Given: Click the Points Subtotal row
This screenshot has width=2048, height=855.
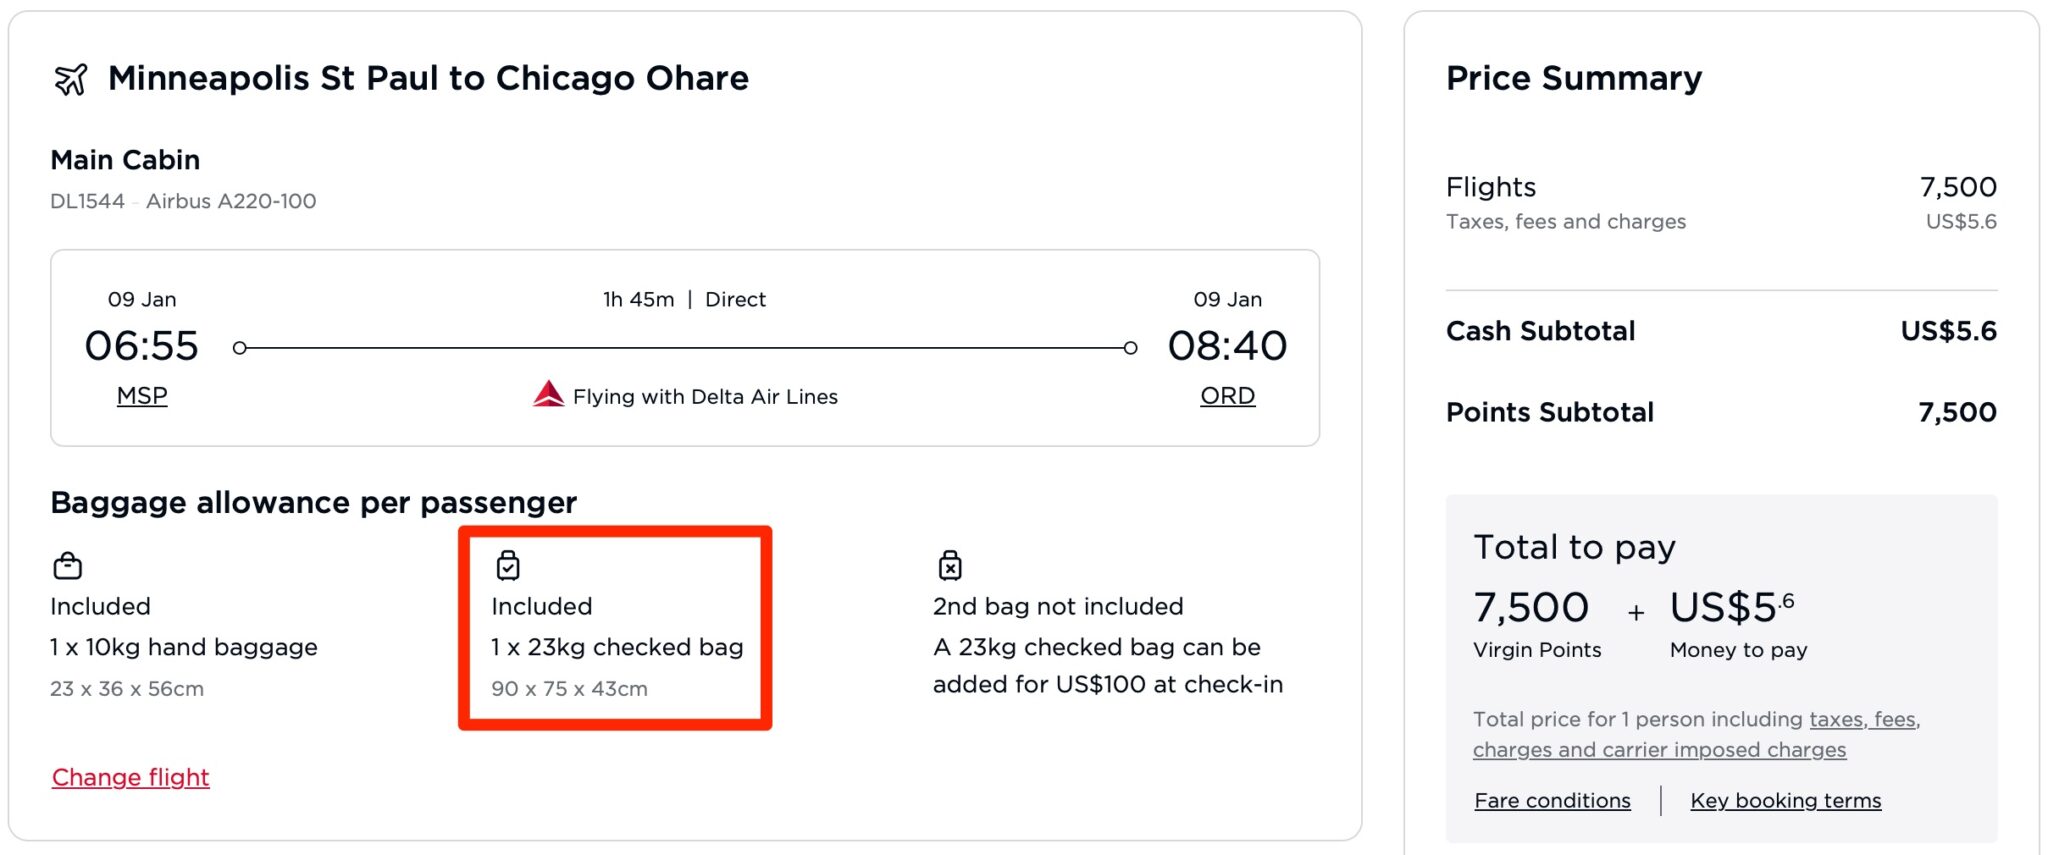Looking at the screenshot, I should pos(1549,411).
